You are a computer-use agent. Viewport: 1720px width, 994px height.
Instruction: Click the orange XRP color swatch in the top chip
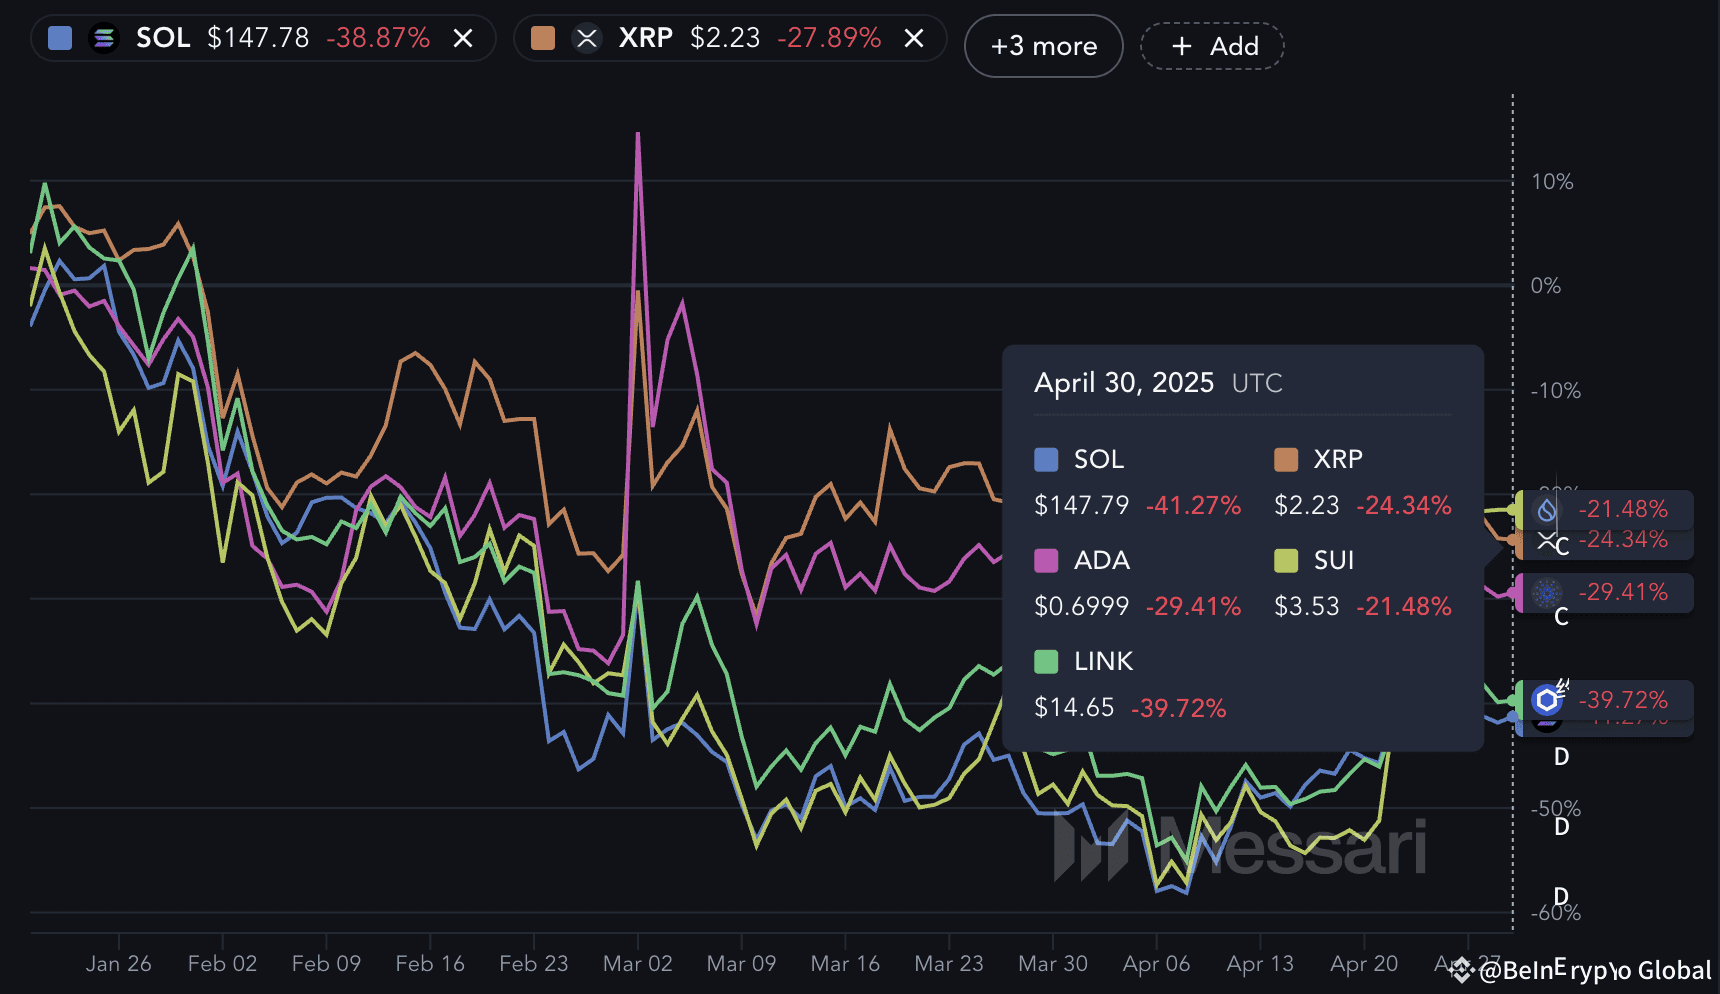[x=543, y=39]
